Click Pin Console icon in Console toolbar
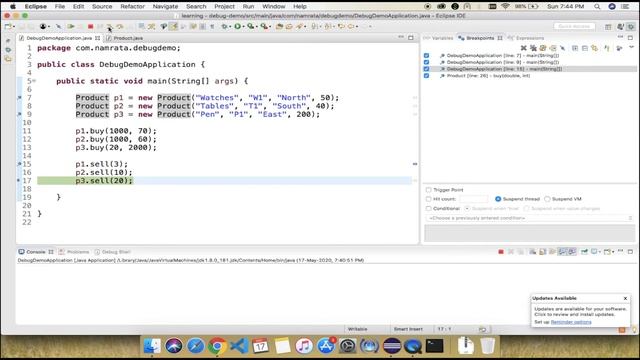The width and height of the screenshot is (640, 360). (584, 252)
